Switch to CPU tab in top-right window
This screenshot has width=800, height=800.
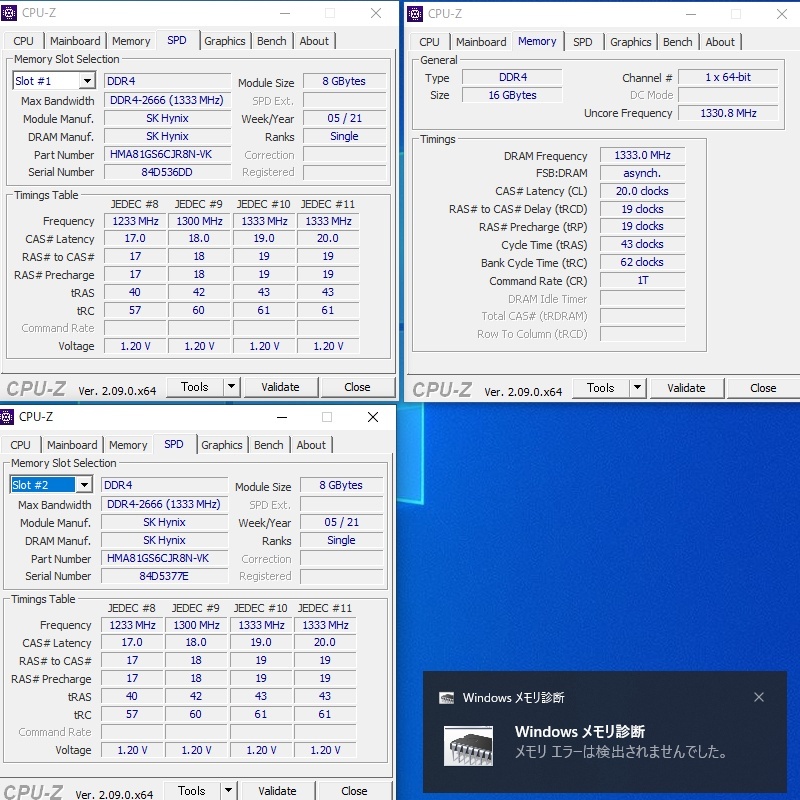tap(430, 42)
